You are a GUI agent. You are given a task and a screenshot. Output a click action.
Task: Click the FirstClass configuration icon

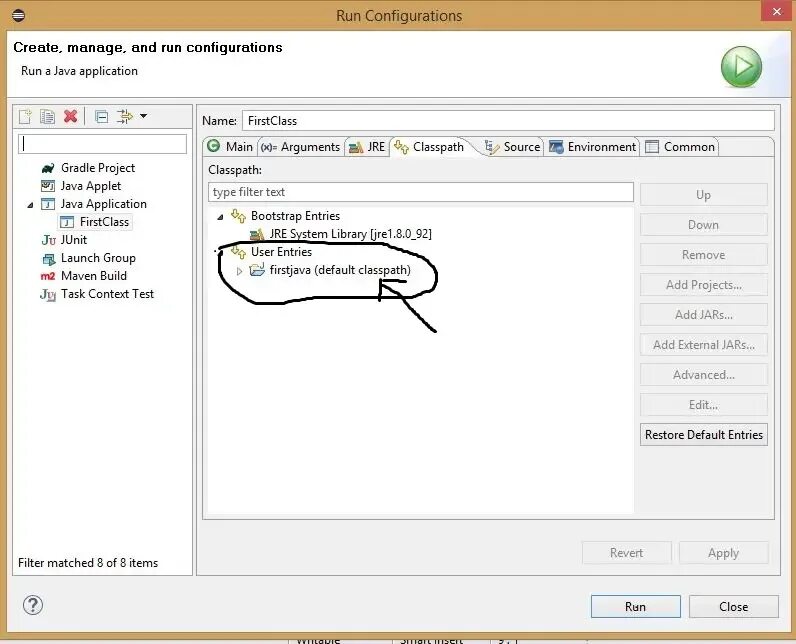(67, 222)
